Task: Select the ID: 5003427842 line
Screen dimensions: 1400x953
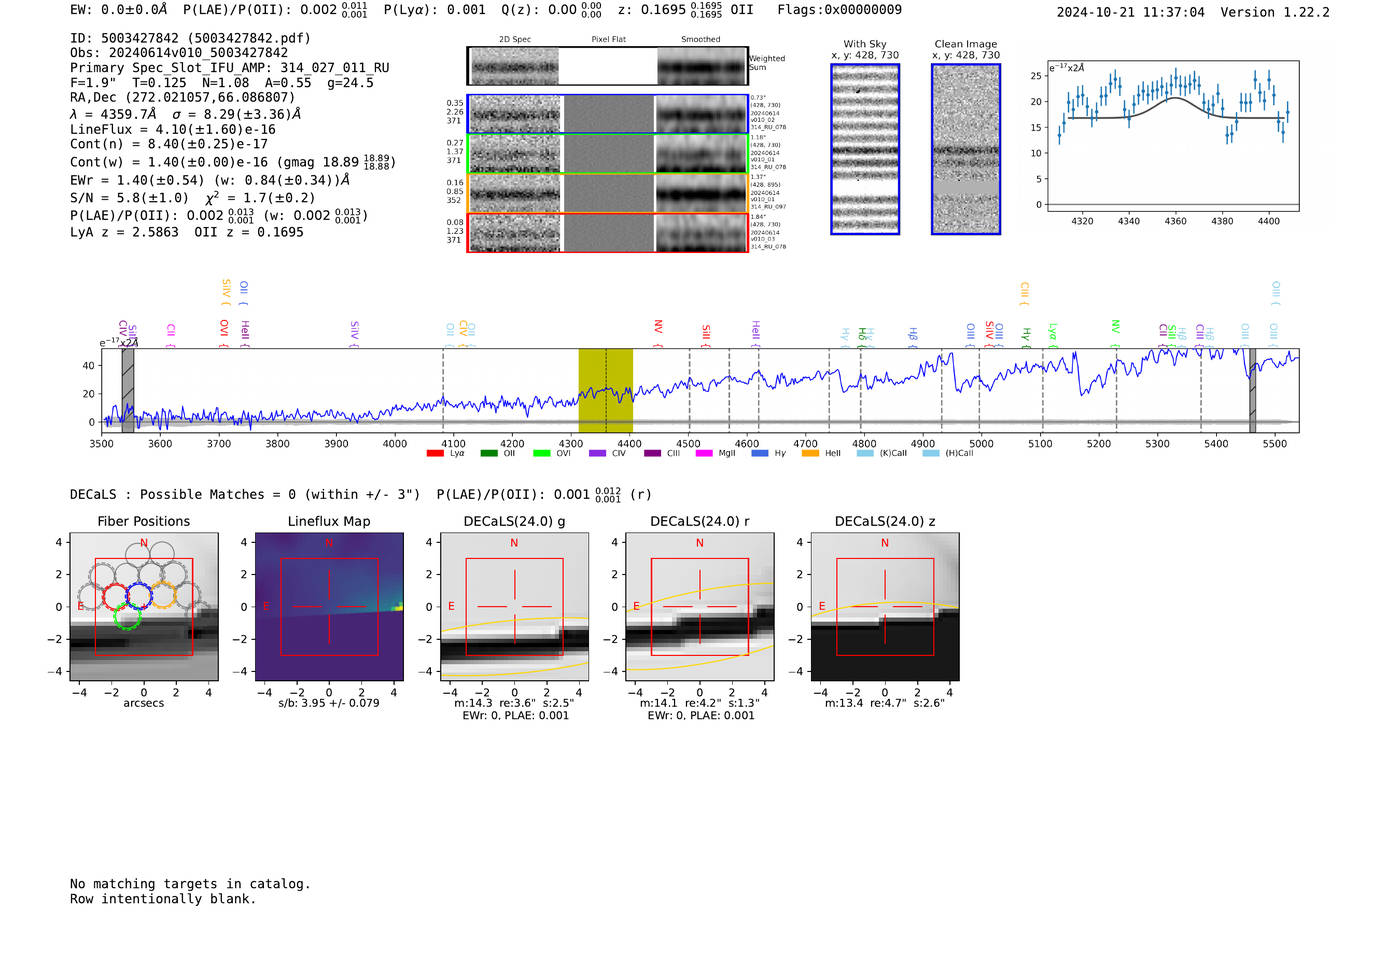Action: pos(190,38)
